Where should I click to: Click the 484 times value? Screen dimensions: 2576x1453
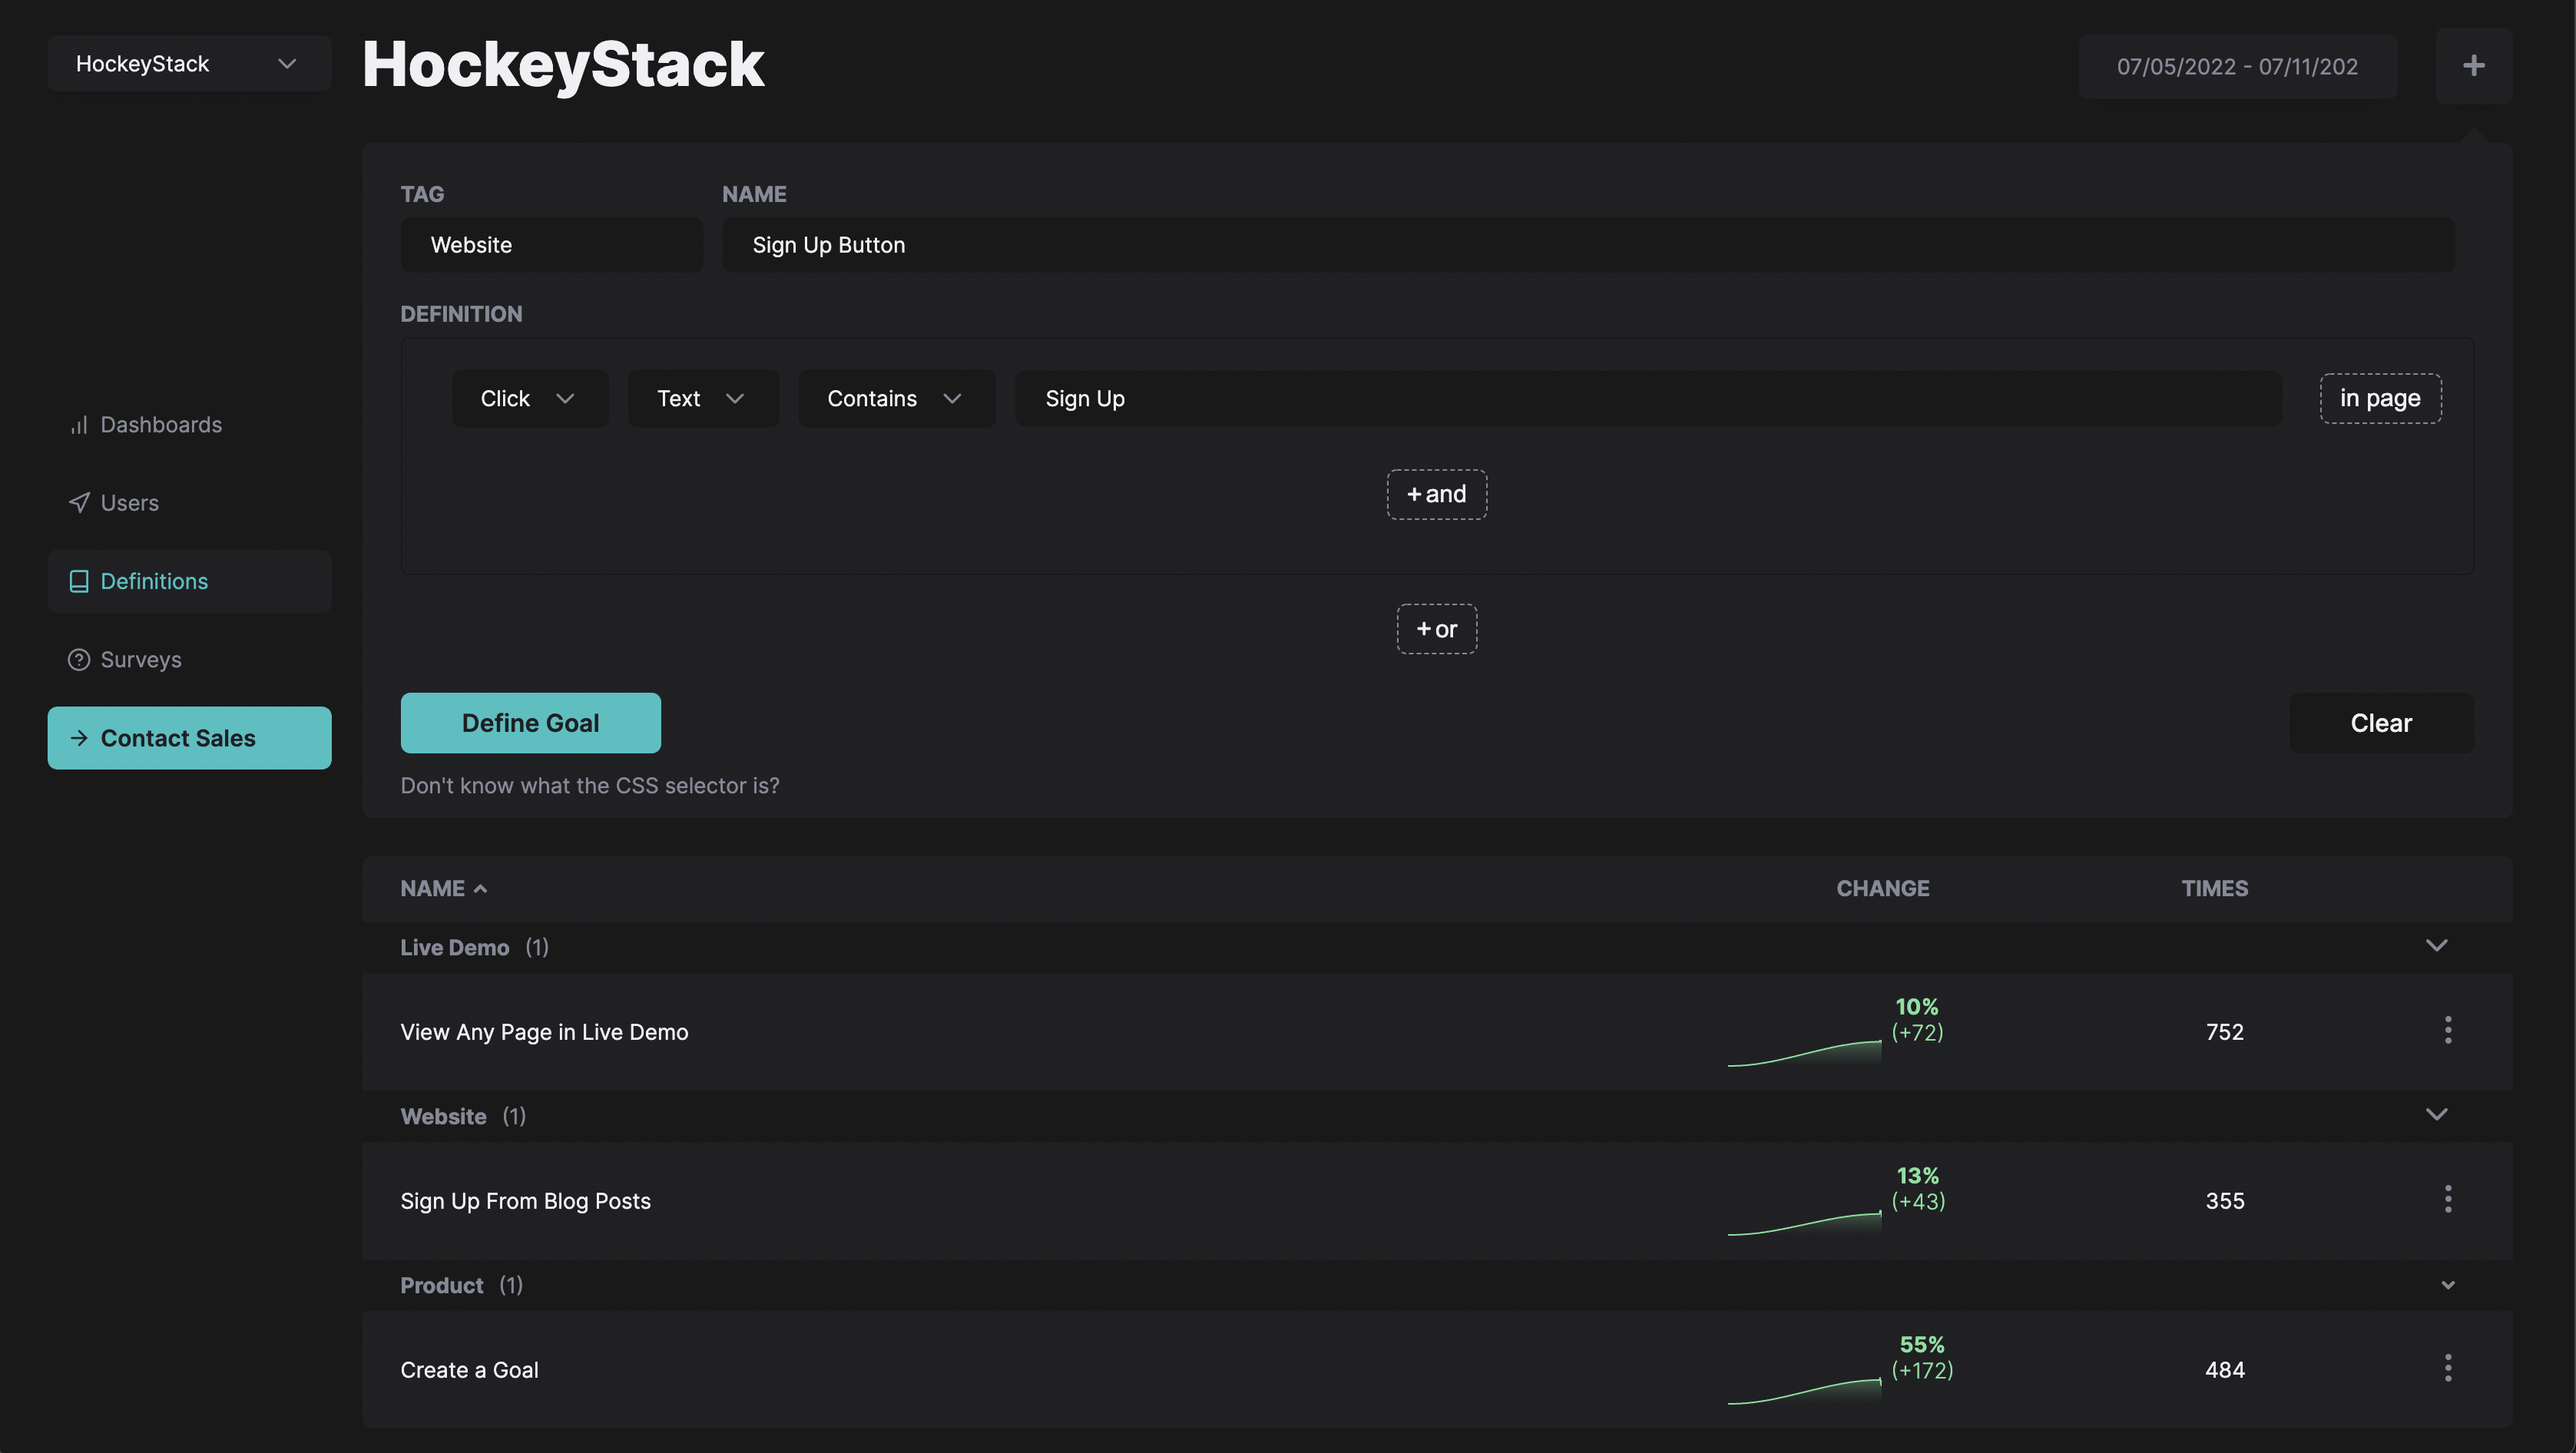coord(2224,1370)
